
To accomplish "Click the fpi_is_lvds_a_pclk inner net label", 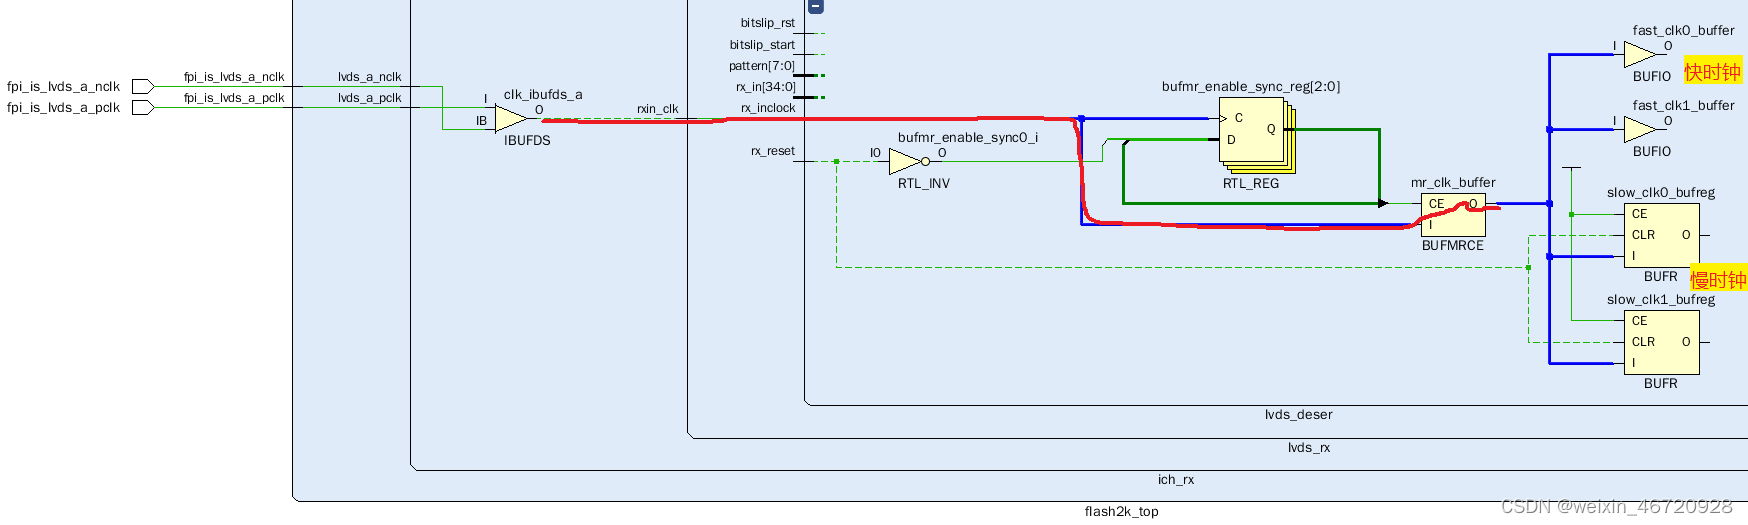I will (234, 98).
